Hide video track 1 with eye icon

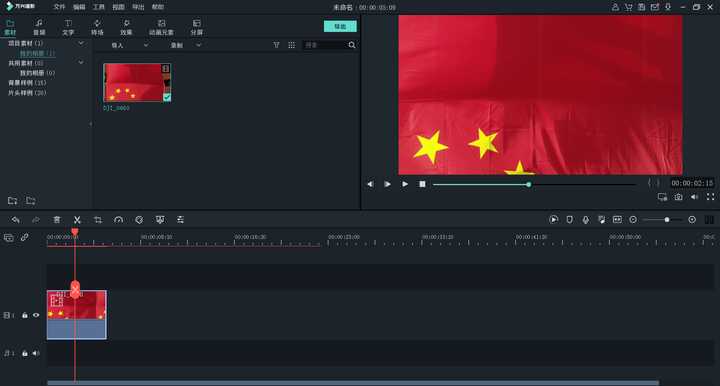tap(36, 315)
